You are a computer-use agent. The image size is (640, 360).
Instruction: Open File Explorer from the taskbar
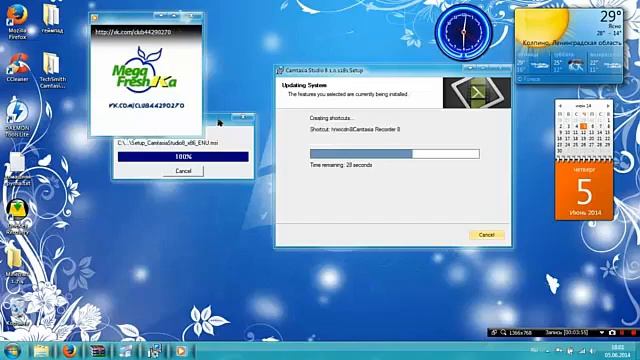tap(41, 351)
